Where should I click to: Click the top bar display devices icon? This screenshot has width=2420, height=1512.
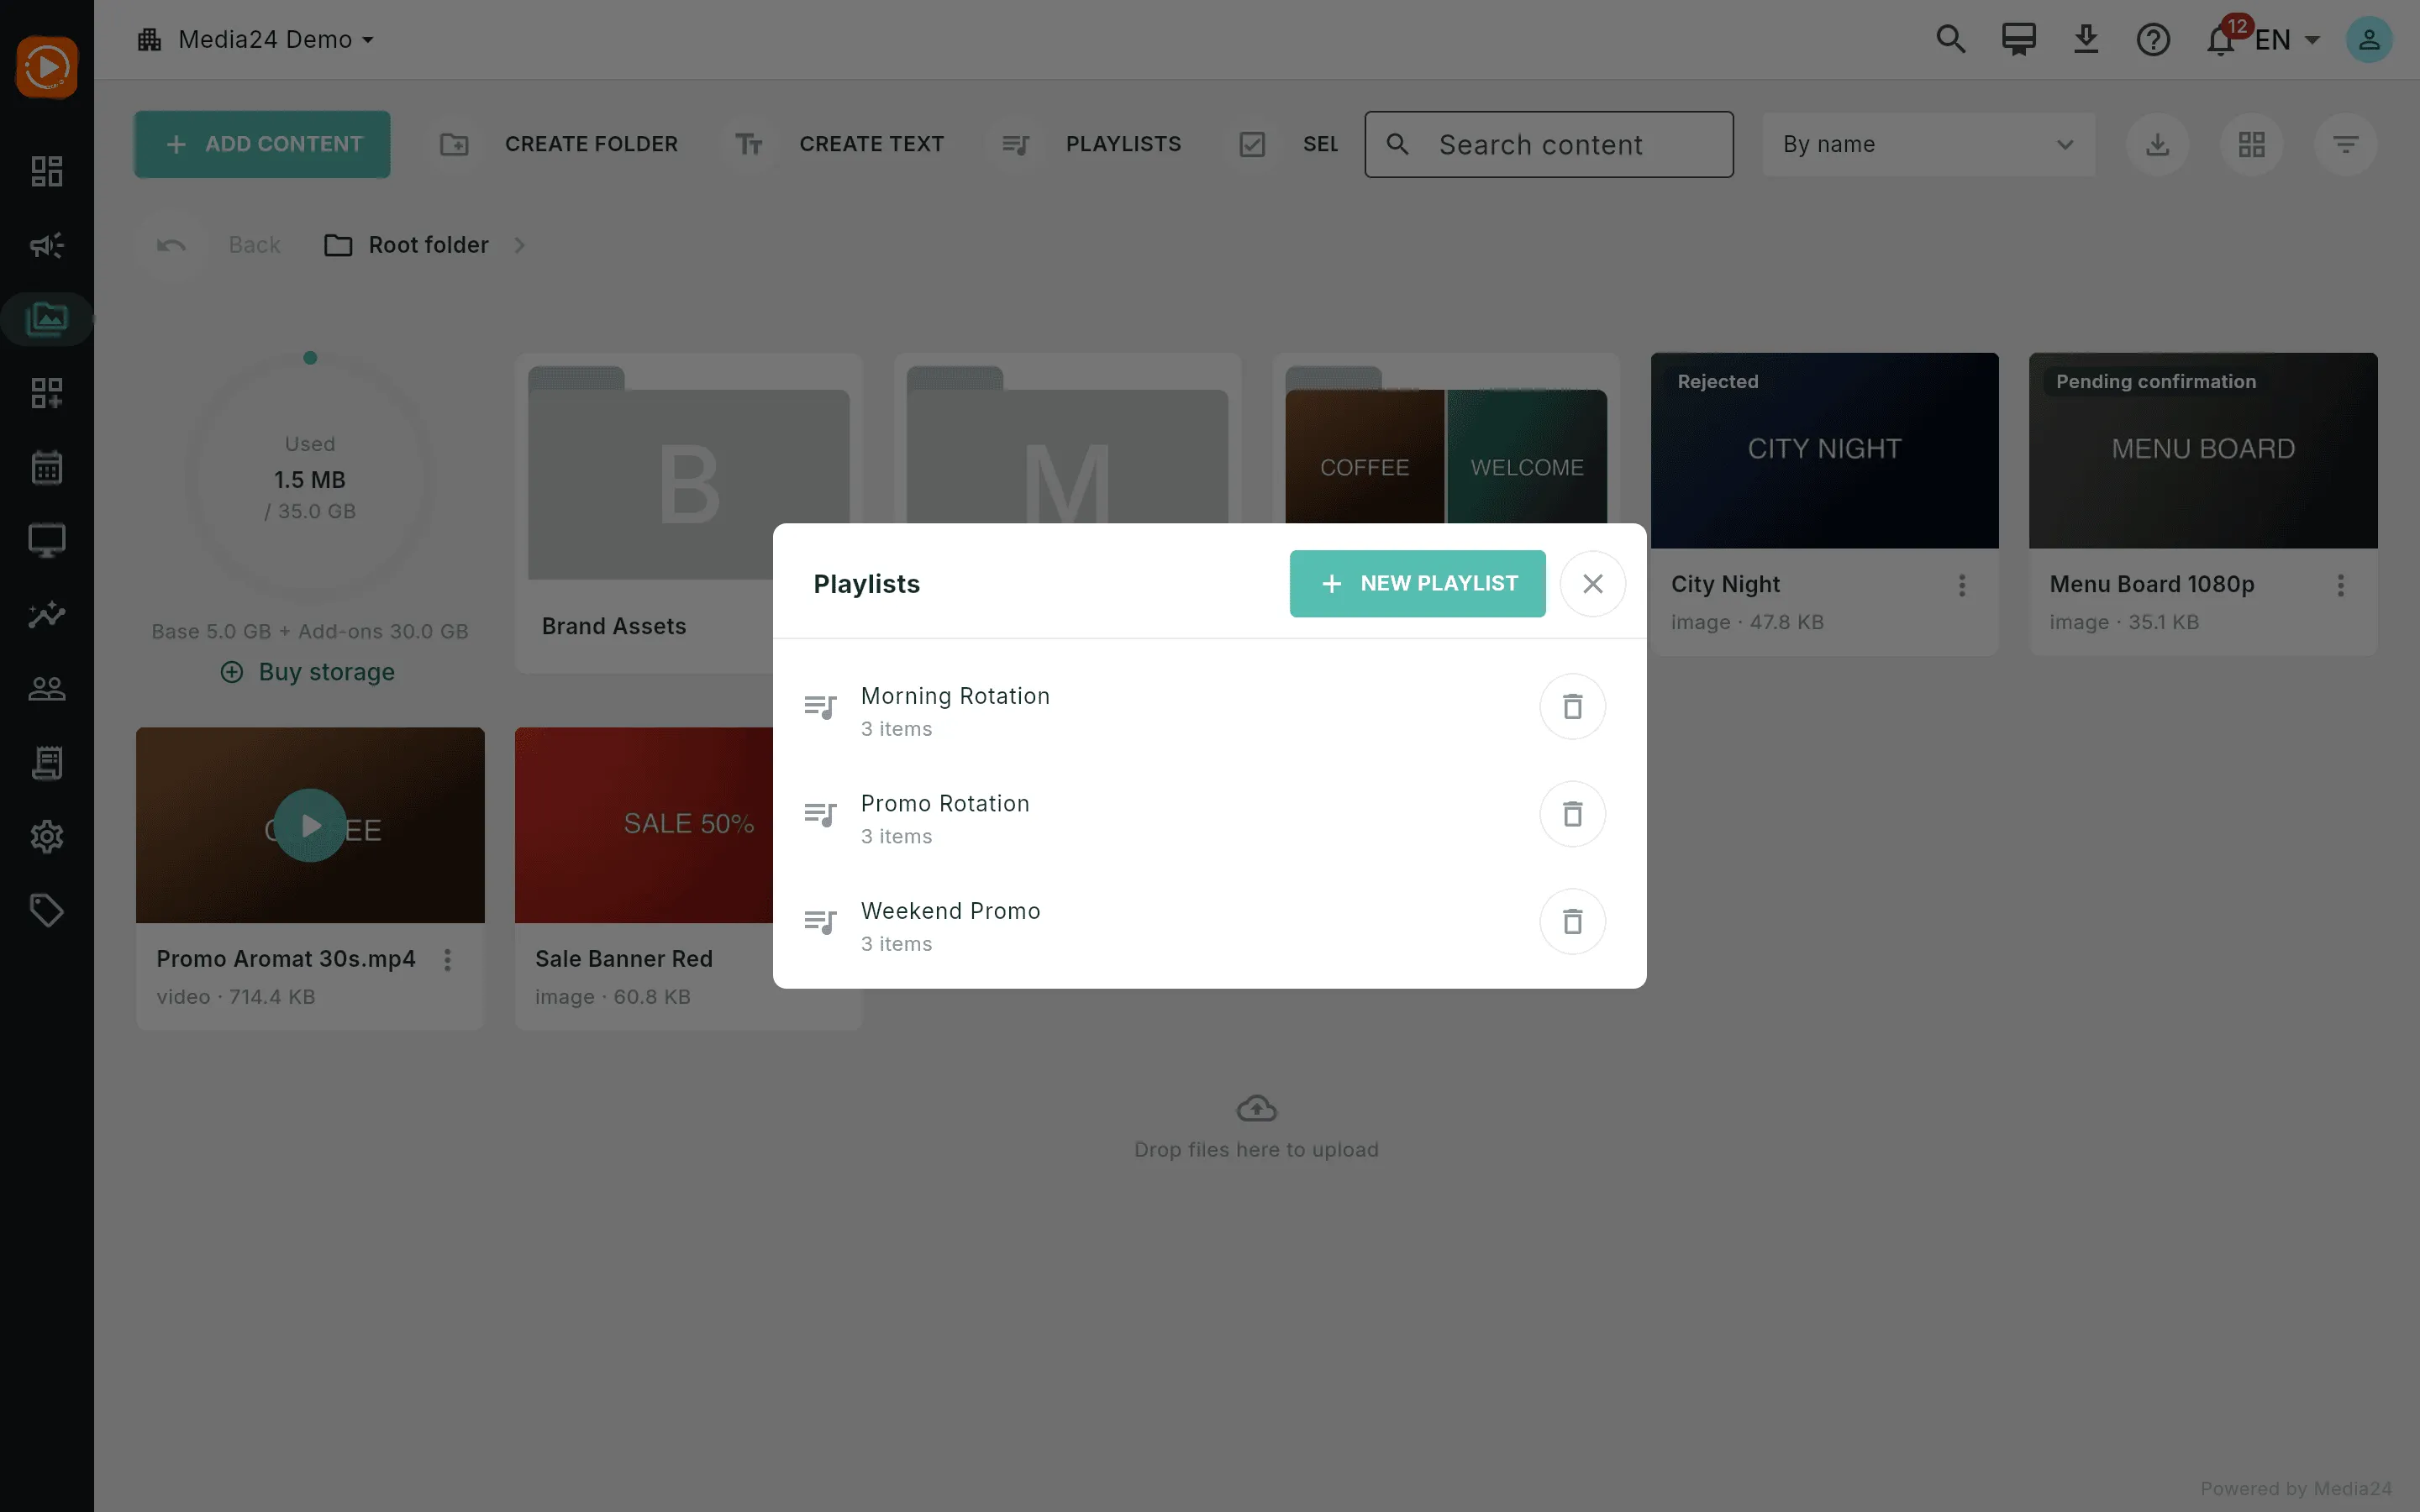(2019, 39)
